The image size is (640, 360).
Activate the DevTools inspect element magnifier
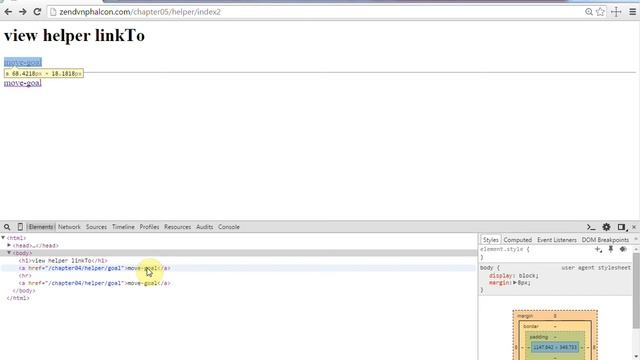click(x=7, y=227)
